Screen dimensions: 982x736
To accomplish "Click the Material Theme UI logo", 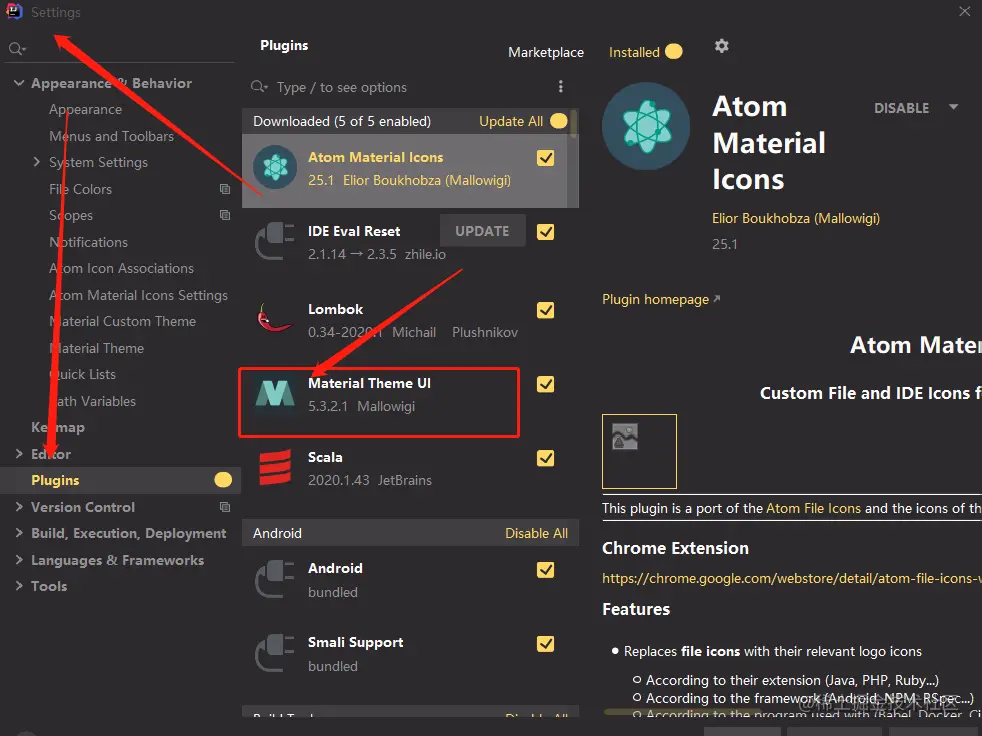I will pyautogui.click(x=275, y=393).
